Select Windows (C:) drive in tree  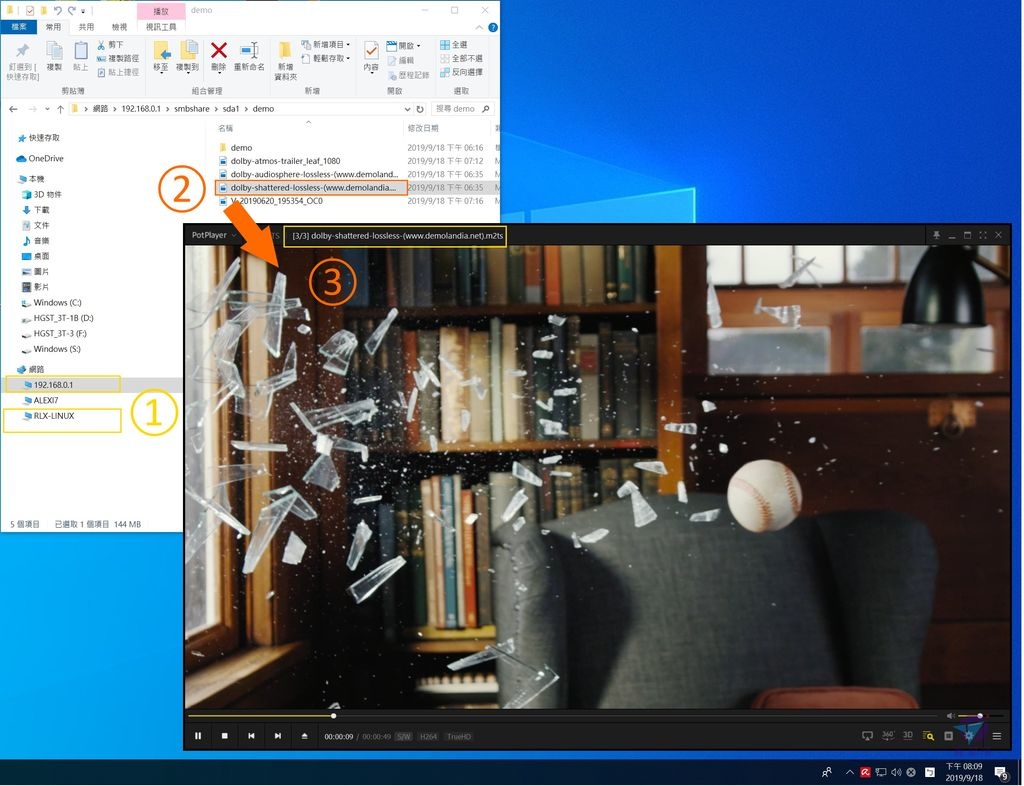[x=57, y=302]
